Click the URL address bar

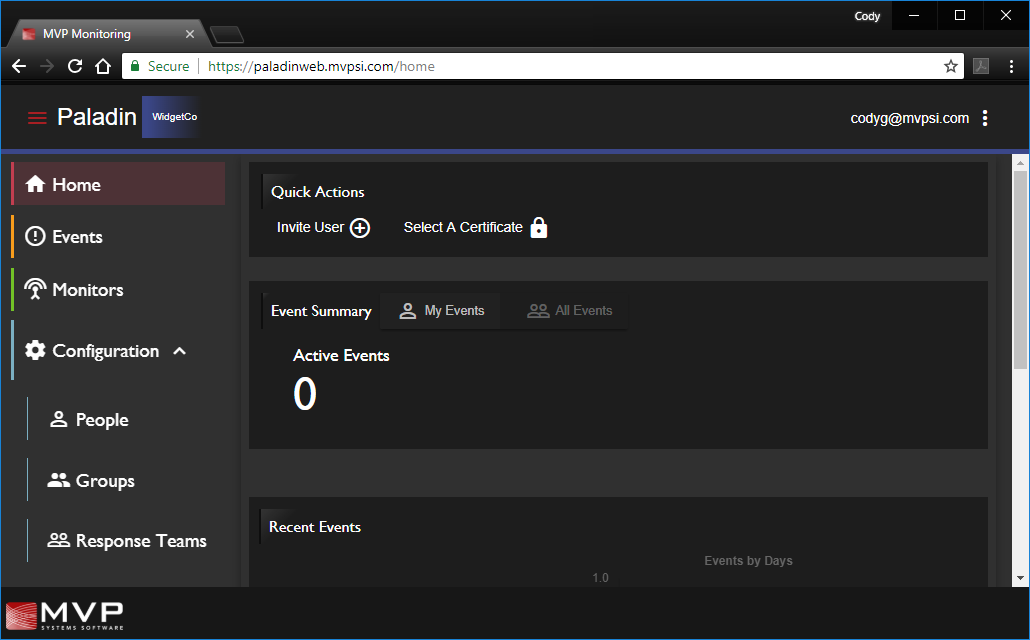coord(600,66)
